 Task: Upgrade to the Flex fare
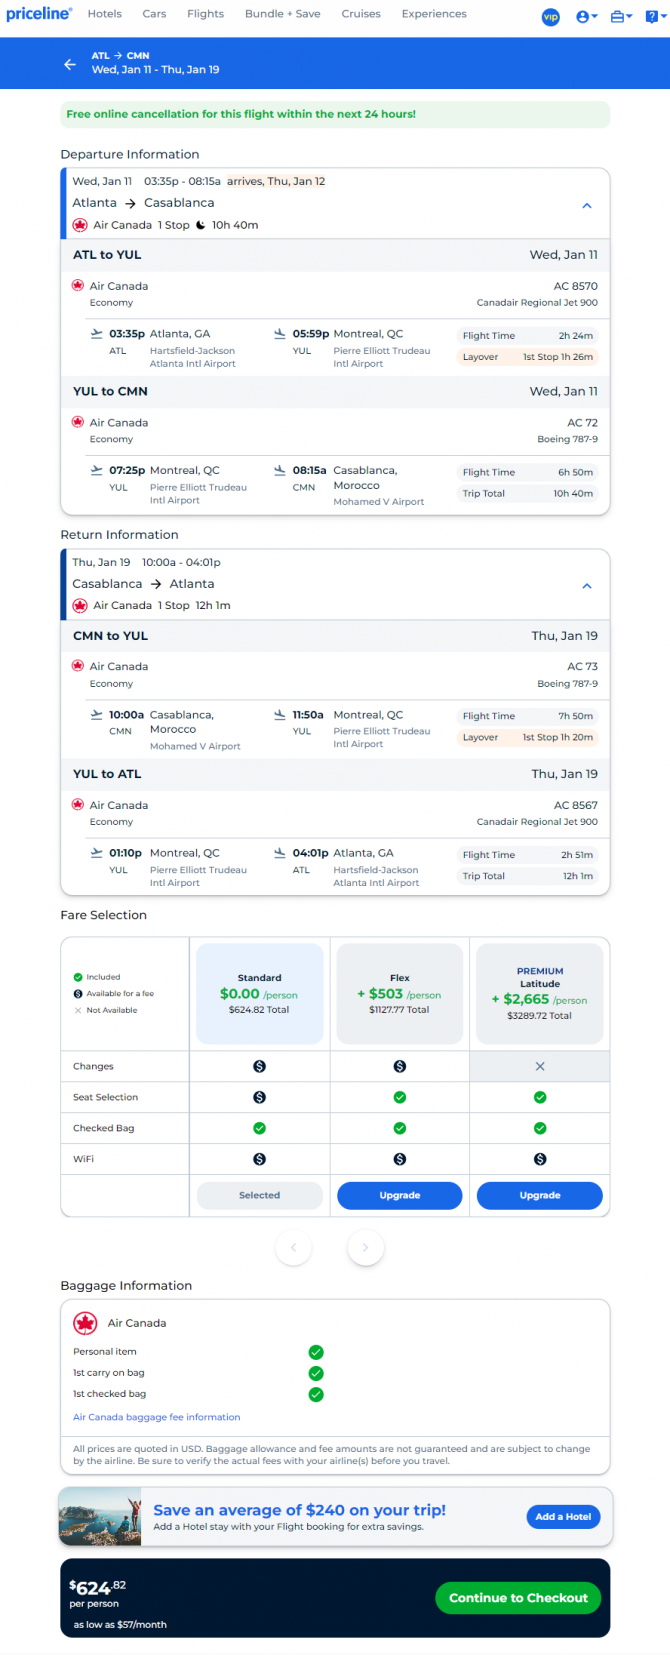(x=400, y=1195)
